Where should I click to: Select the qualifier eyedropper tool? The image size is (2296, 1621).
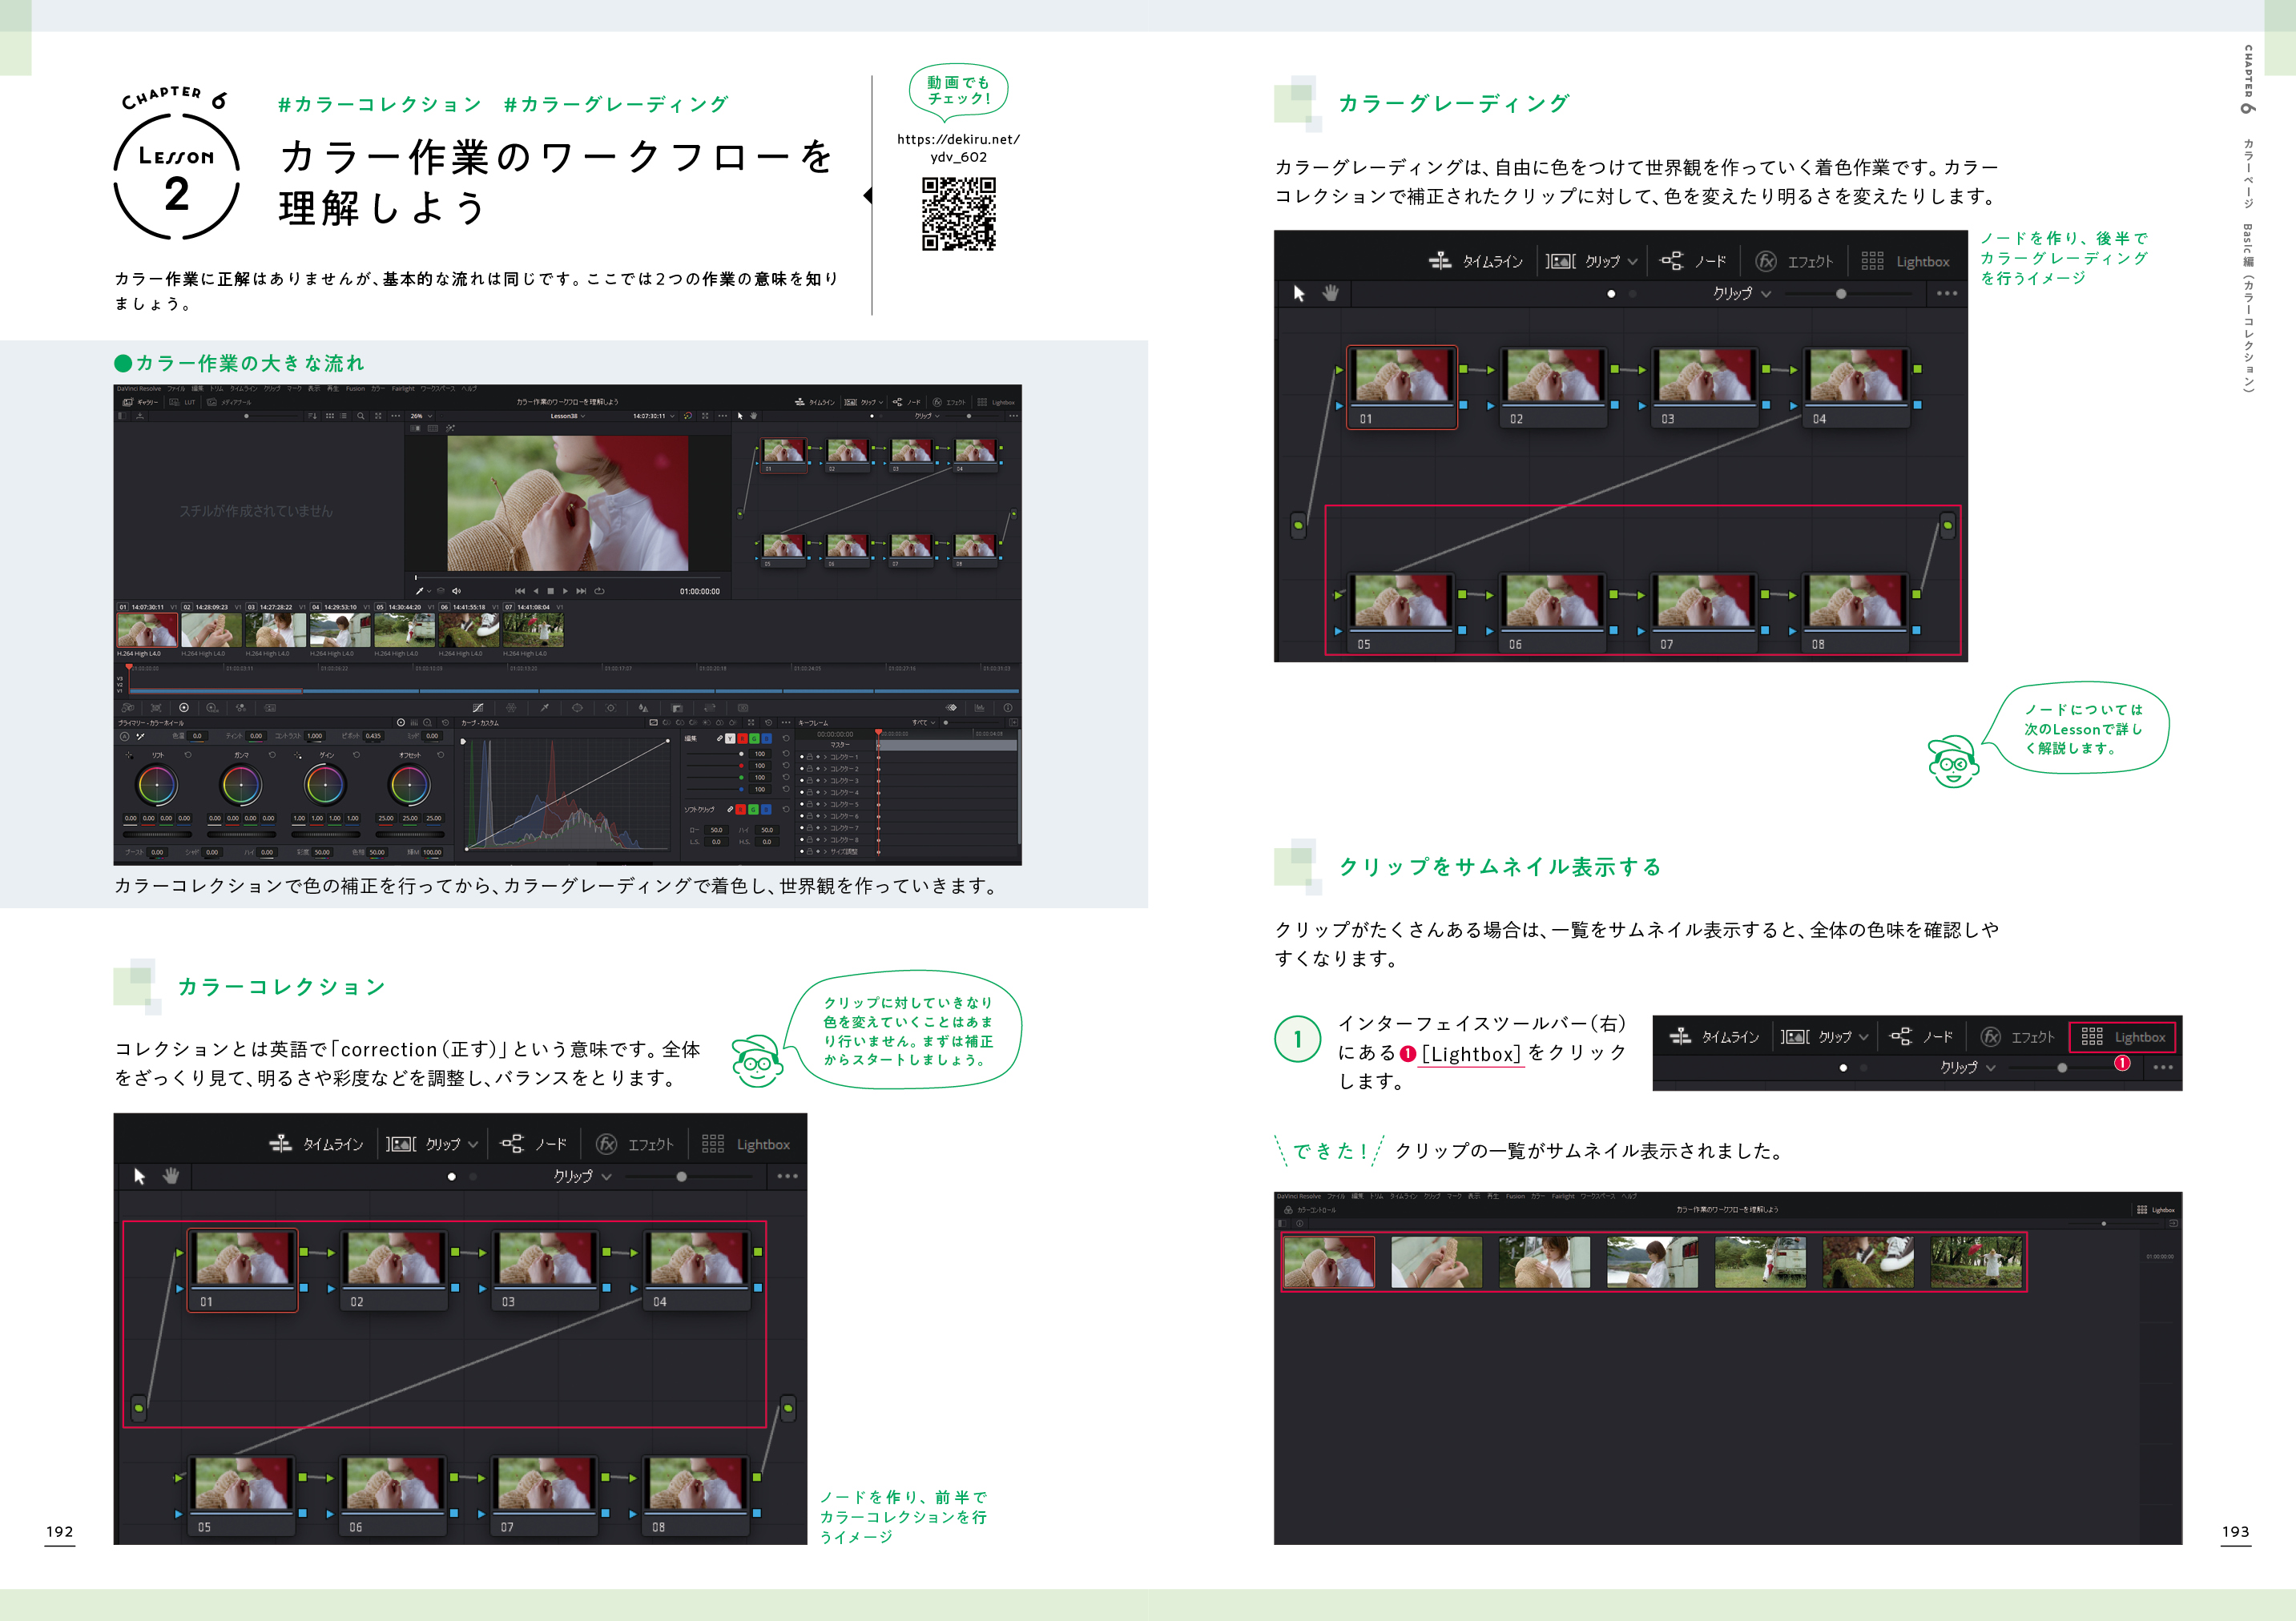pyautogui.click(x=545, y=708)
